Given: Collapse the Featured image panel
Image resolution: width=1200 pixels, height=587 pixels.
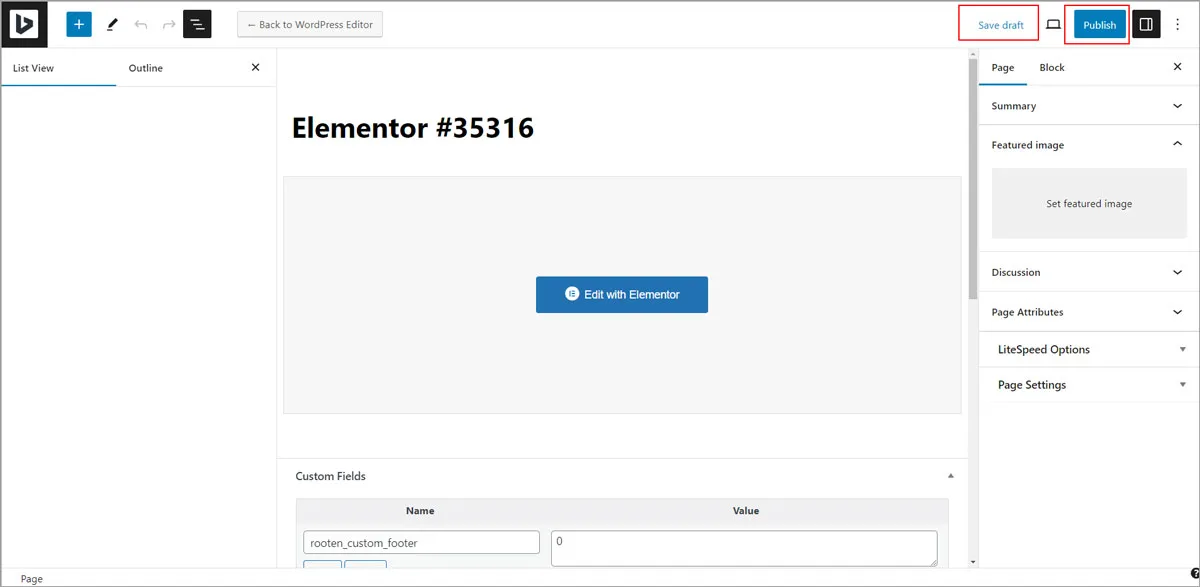Looking at the screenshot, I should (1089, 145).
